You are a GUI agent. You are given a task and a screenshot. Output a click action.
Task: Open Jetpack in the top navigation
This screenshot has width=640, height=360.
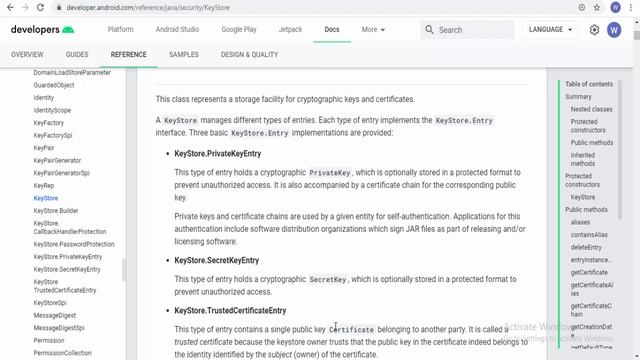pyautogui.click(x=290, y=29)
